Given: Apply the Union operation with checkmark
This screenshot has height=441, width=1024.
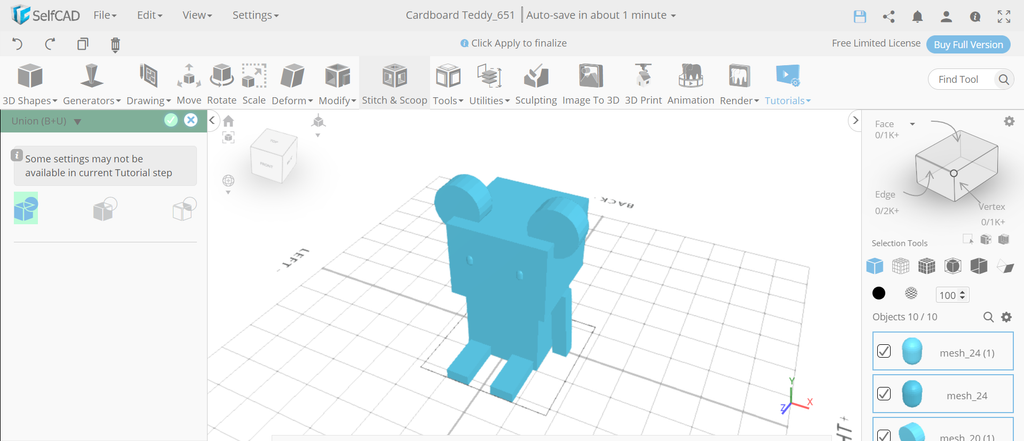Looking at the screenshot, I should coord(171,120).
